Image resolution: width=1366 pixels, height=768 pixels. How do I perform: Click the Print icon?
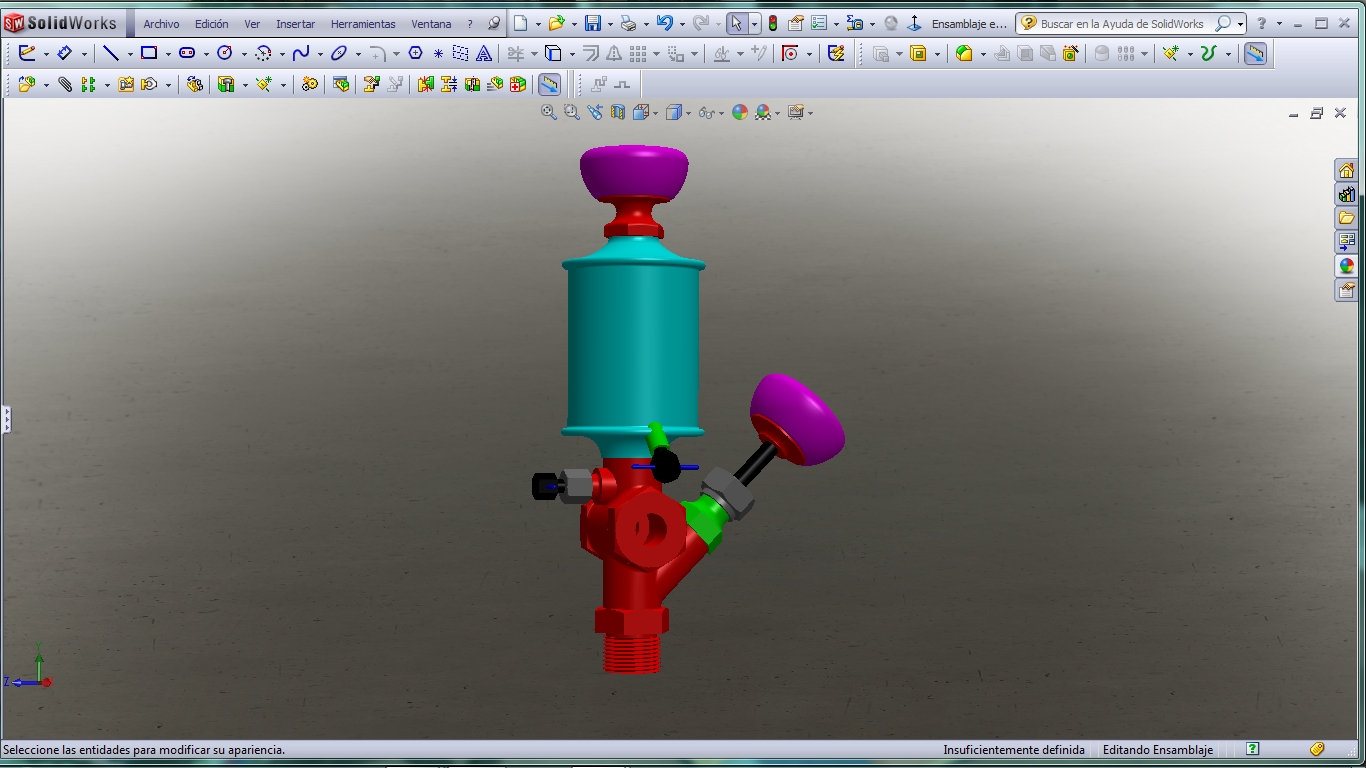(628, 23)
